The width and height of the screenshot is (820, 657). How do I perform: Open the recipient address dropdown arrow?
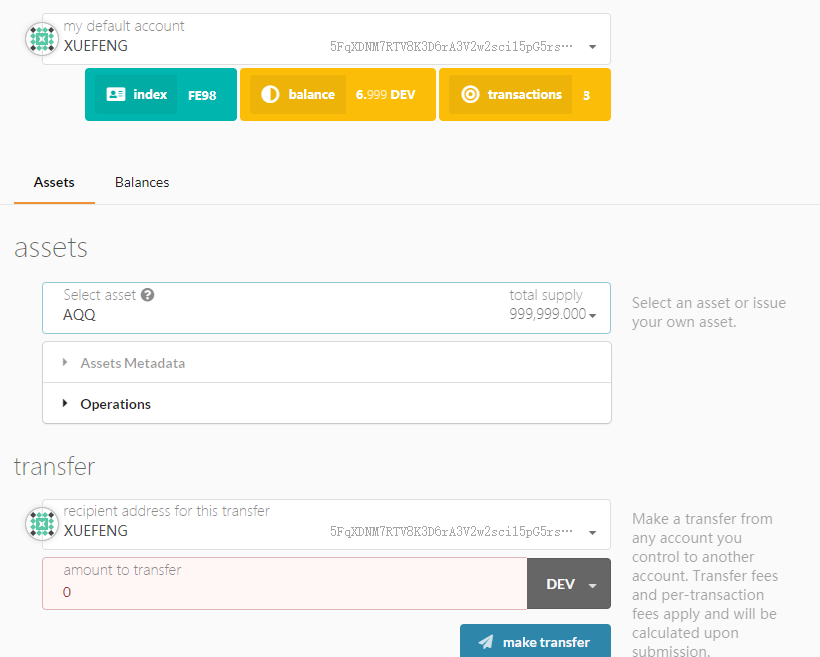click(x=593, y=533)
